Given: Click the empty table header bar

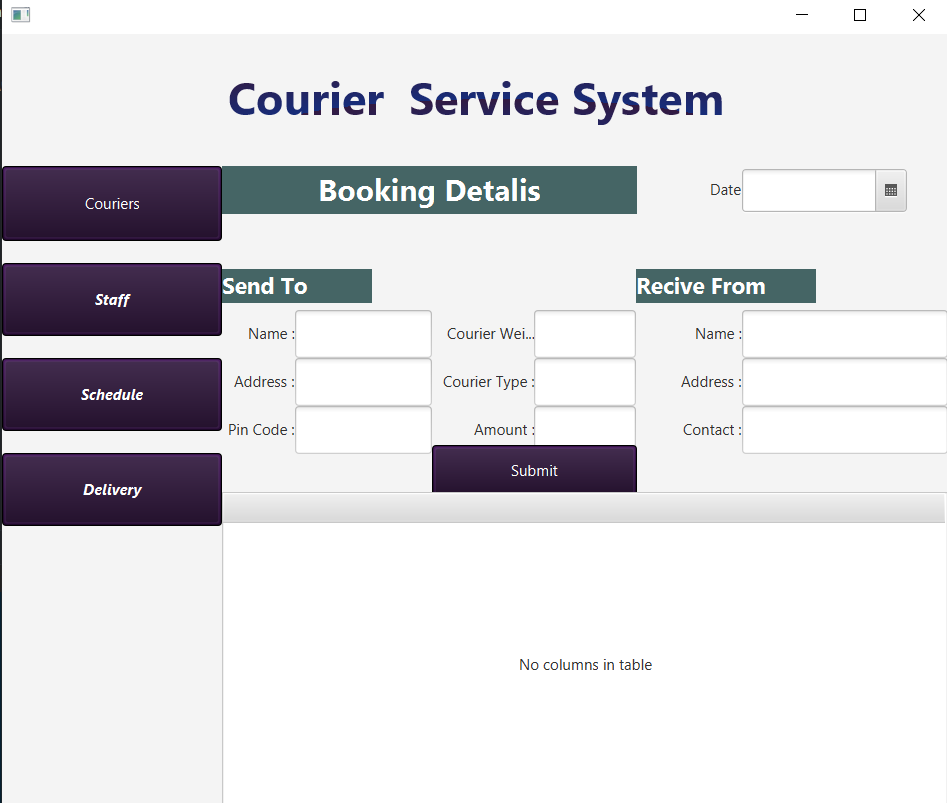Looking at the screenshot, I should [584, 509].
